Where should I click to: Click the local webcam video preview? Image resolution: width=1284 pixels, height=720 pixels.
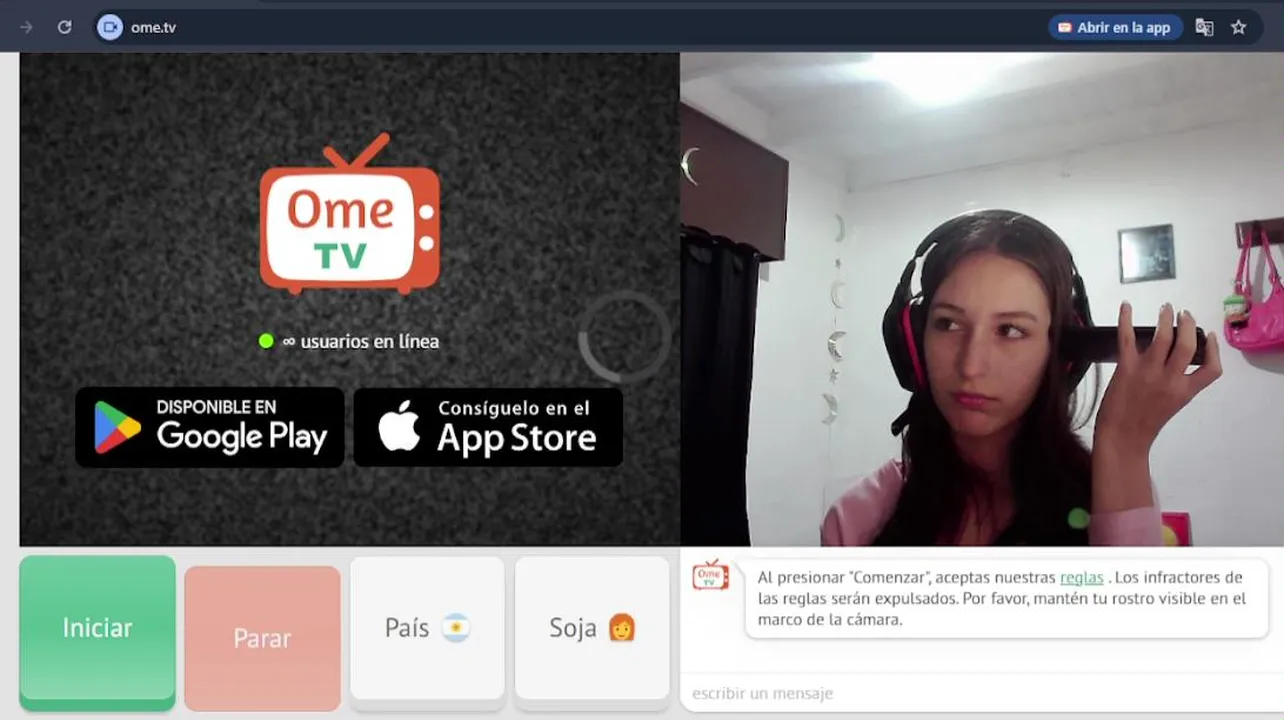pyautogui.click(x=982, y=299)
